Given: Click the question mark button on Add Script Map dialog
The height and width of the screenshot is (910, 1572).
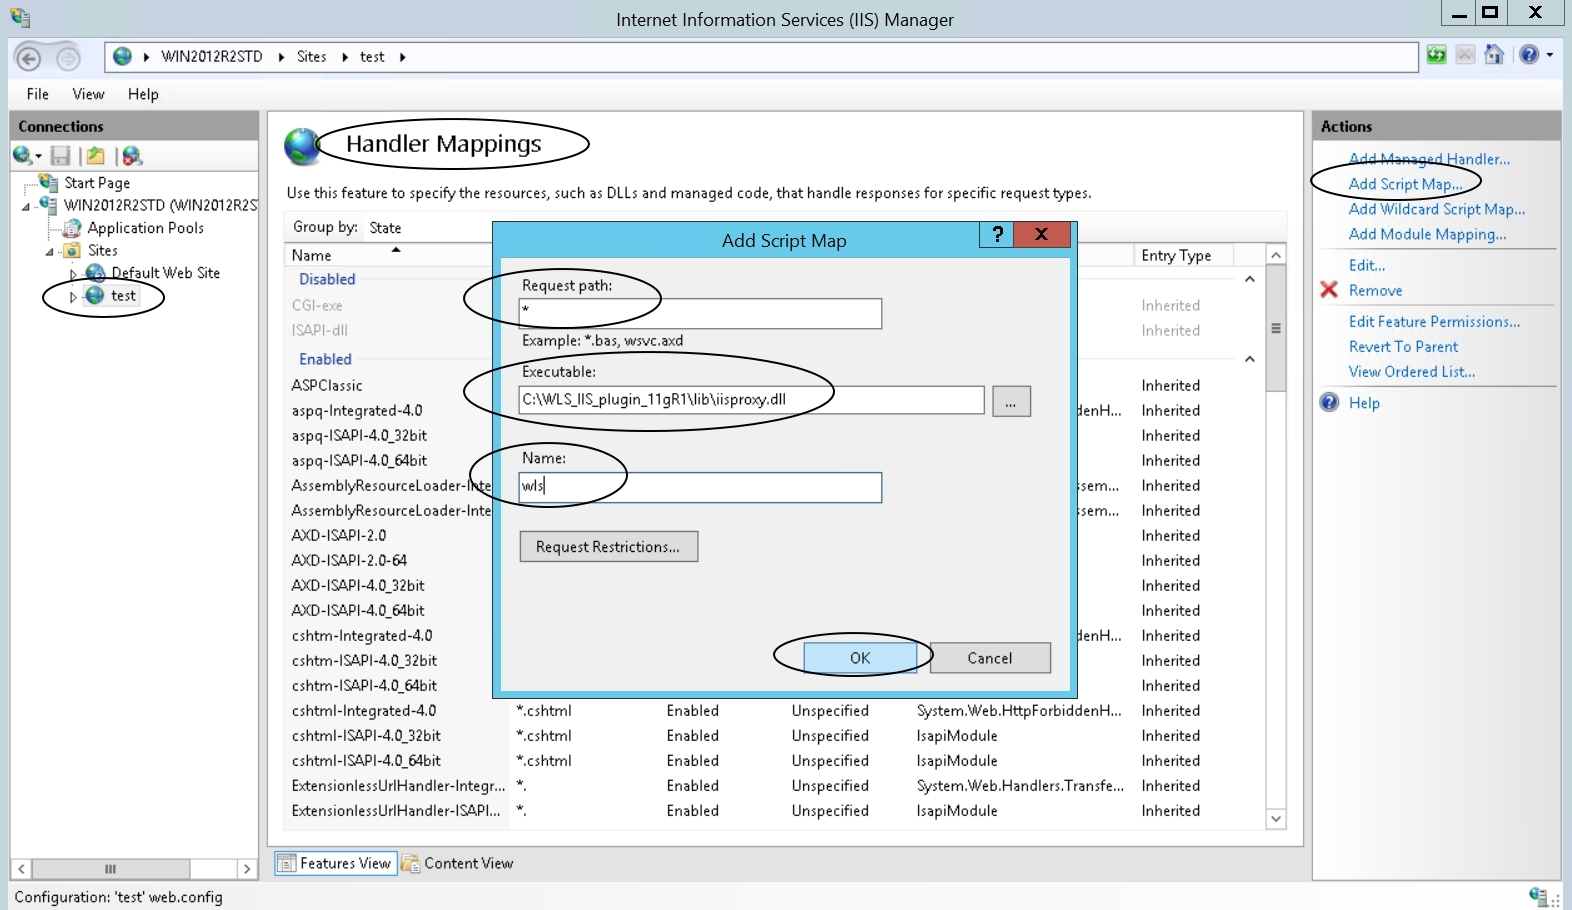Looking at the screenshot, I should (997, 234).
